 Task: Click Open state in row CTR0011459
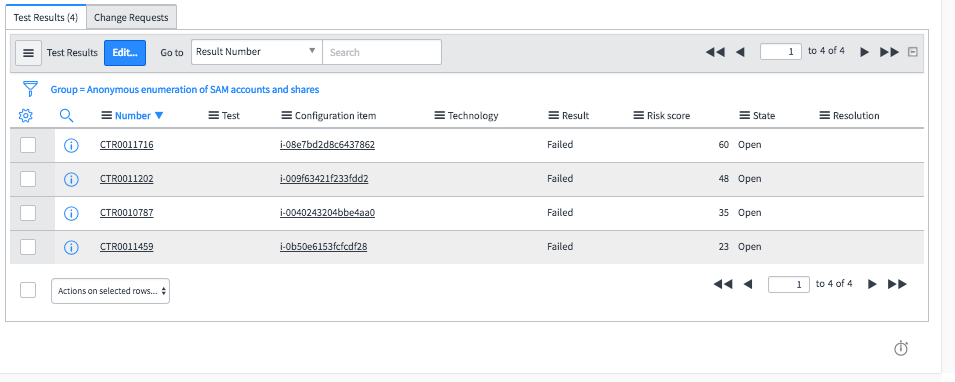coord(750,247)
